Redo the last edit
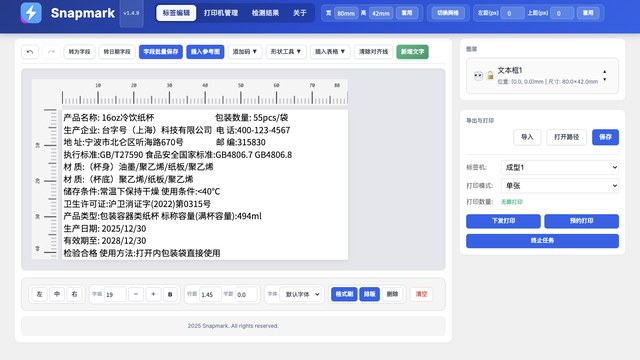The width and height of the screenshot is (640, 360). [x=51, y=52]
